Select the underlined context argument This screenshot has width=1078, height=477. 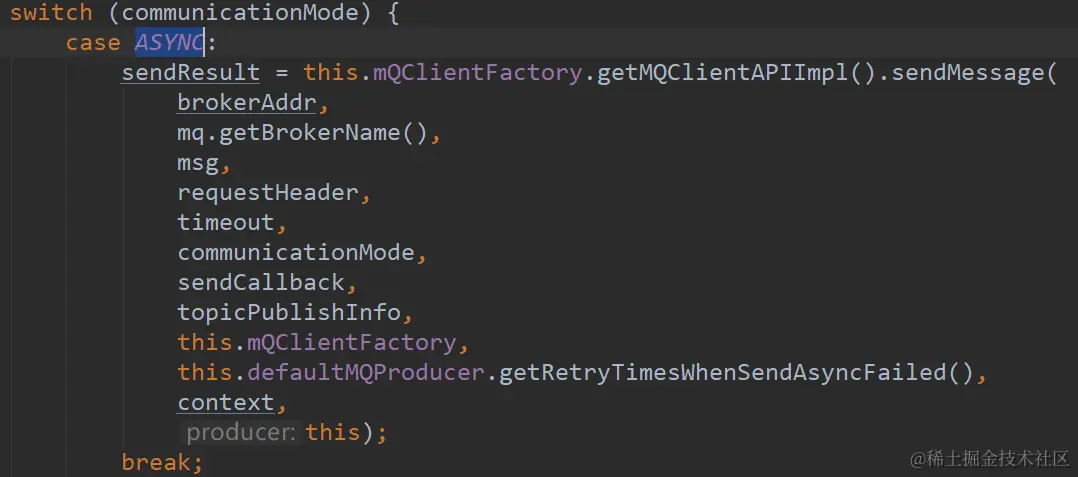(226, 403)
